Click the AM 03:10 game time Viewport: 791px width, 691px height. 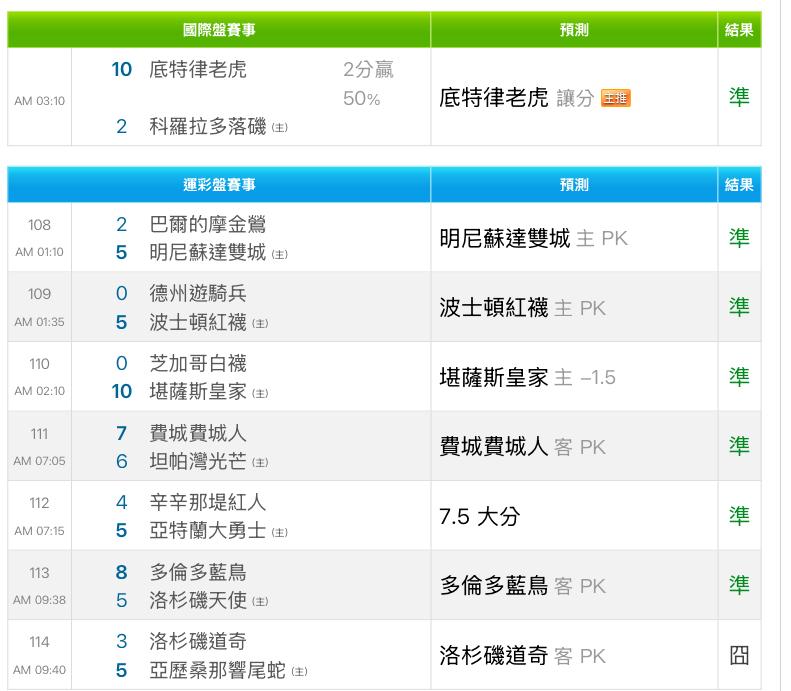[x=39, y=101]
